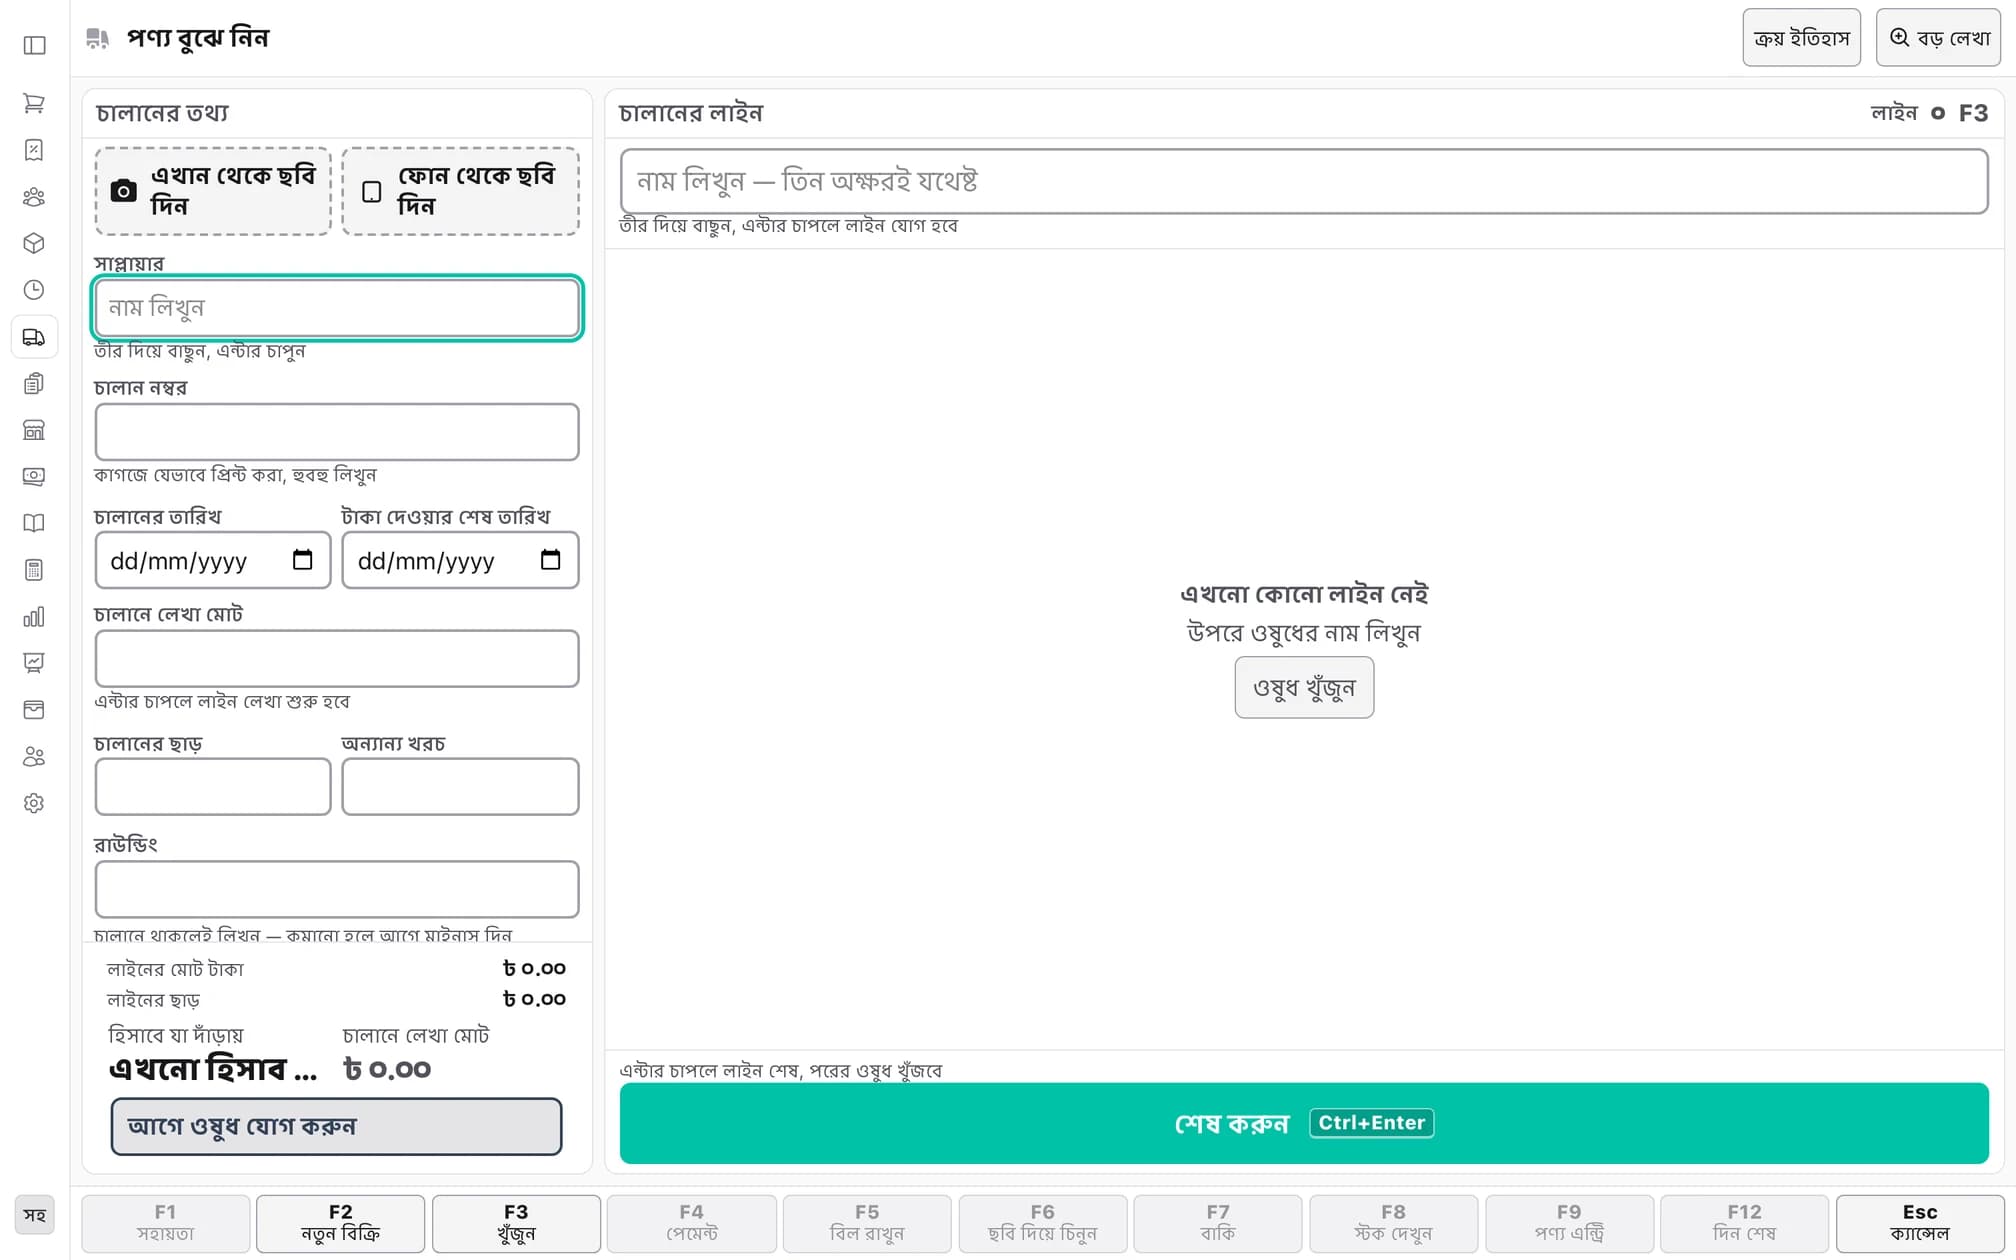2016x1260 pixels.
Task: Open the two-users icon in sidebar
Action: [34, 757]
